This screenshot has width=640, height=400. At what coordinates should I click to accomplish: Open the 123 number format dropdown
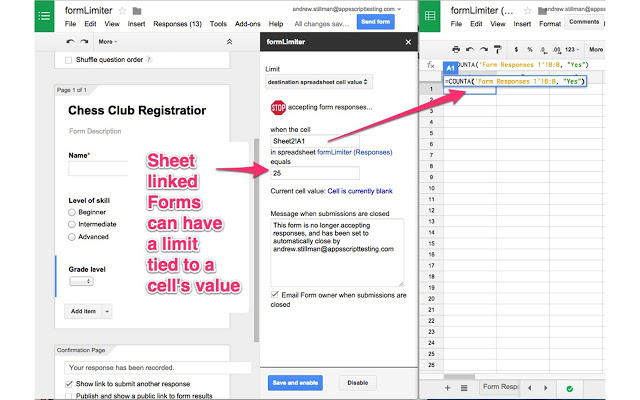pyautogui.click(x=572, y=49)
